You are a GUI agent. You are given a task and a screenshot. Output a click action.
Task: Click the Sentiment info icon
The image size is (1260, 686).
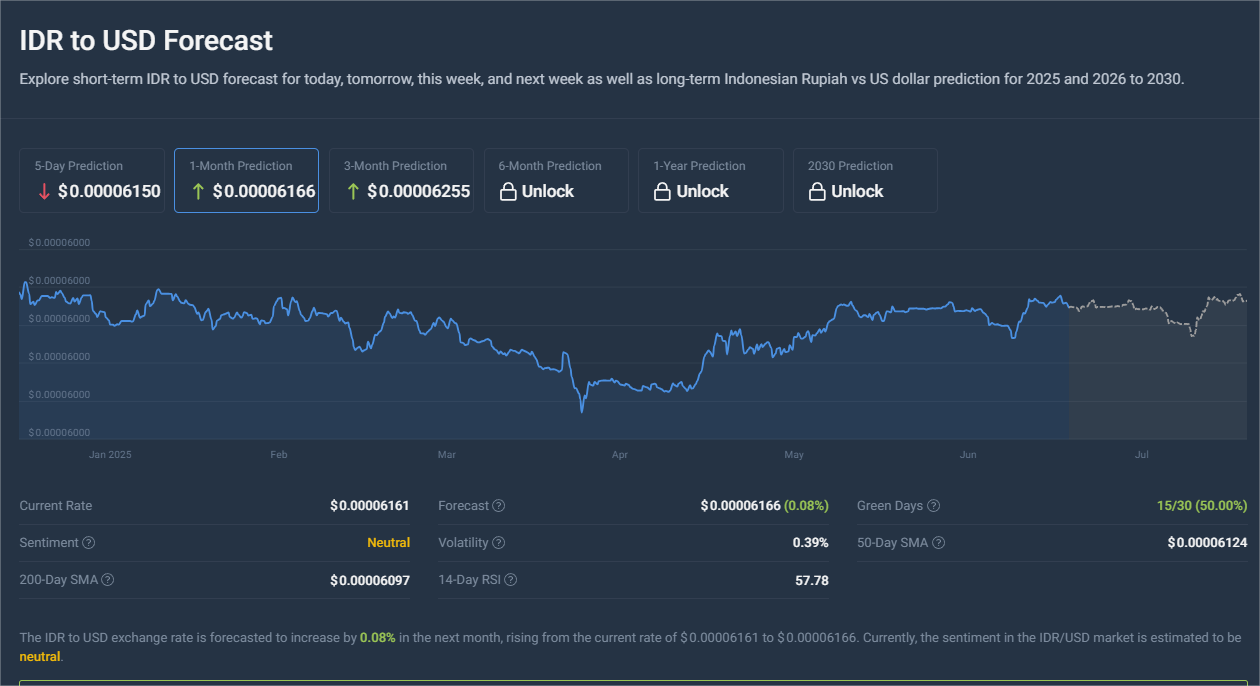click(89, 543)
